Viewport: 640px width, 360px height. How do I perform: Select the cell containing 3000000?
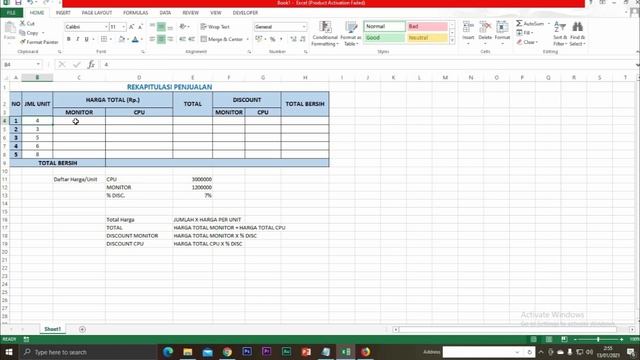pos(193,179)
